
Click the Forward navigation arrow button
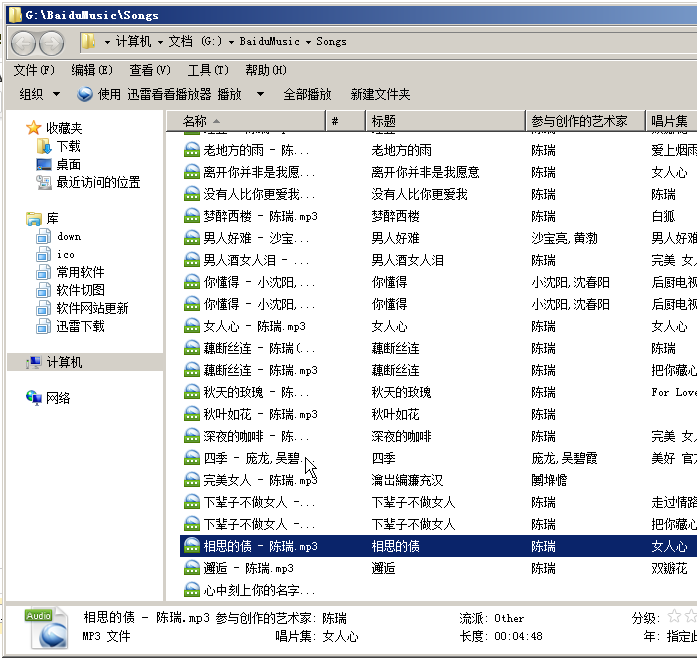52,43
